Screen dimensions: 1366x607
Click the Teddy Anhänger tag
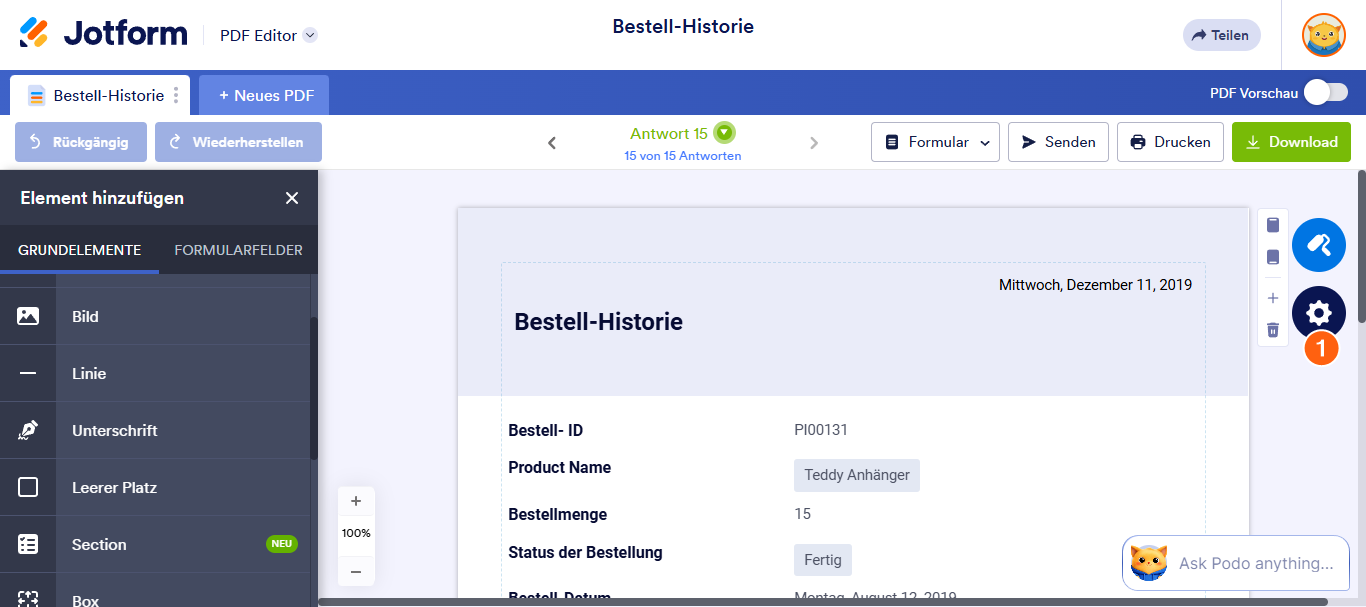857,475
